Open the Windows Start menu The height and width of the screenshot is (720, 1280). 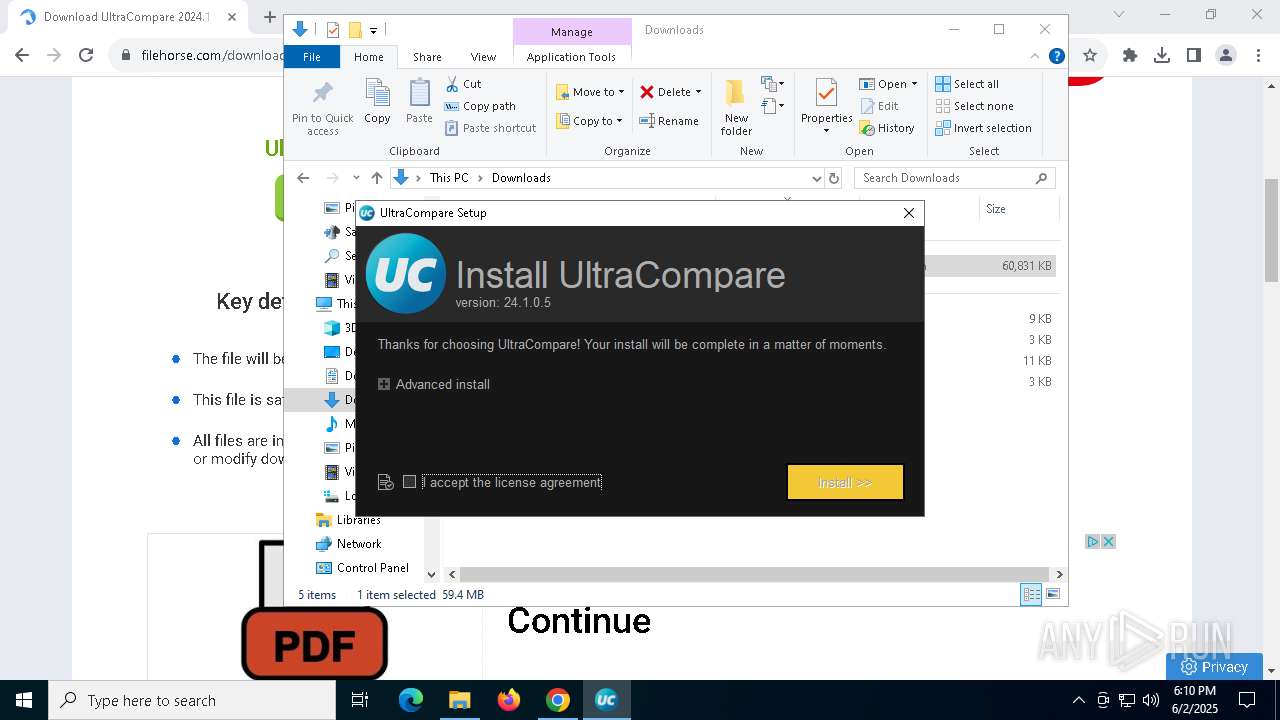[24, 700]
